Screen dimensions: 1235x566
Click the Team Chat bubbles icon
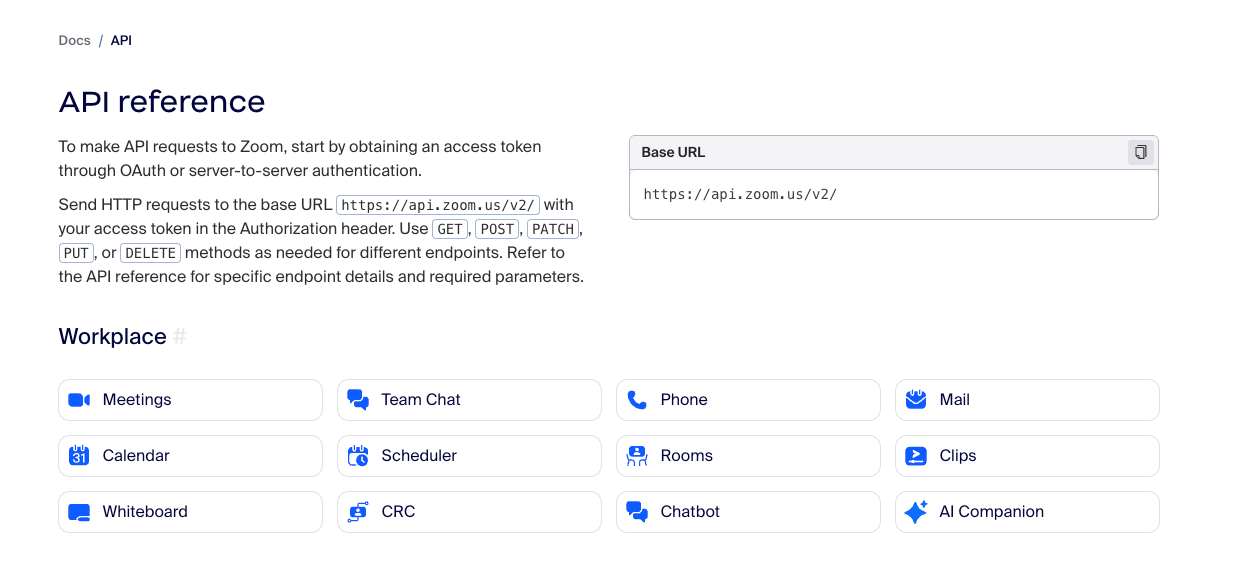pos(358,400)
